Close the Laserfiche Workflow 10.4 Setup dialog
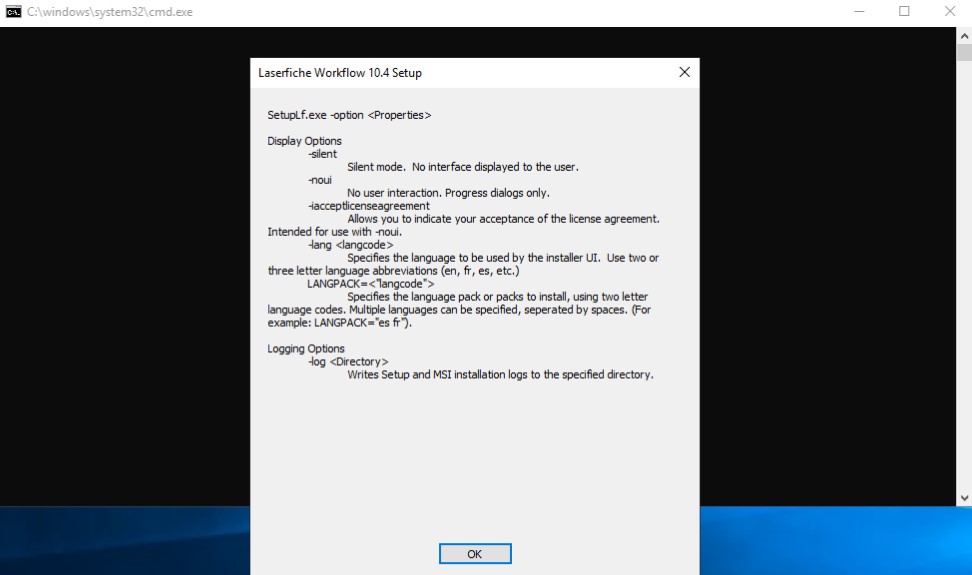Image resolution: width=972 pixels, height=575 pixels. (x=684, y=72)
